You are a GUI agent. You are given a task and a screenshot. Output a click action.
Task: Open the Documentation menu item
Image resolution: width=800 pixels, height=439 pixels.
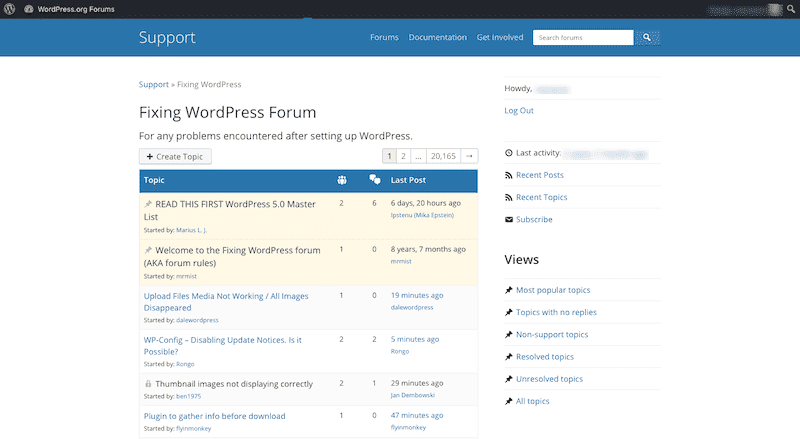coord(437,38)
